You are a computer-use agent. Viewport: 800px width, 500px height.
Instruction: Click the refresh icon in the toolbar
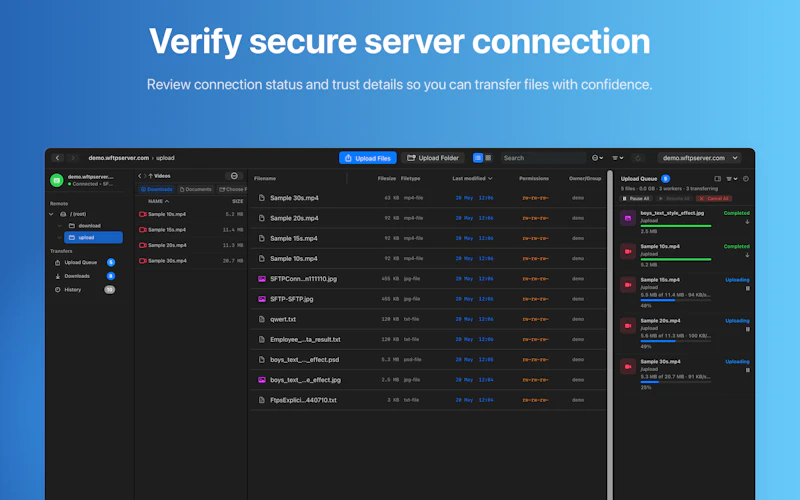click(638, 158)
